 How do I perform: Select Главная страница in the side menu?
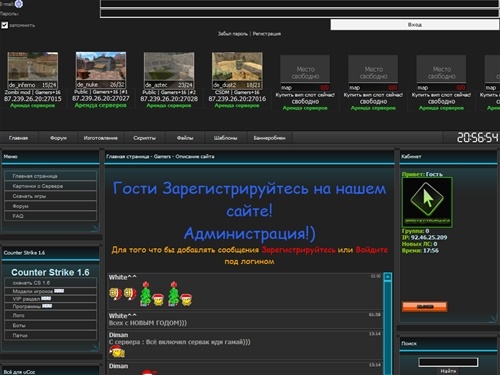click(51, 176)
